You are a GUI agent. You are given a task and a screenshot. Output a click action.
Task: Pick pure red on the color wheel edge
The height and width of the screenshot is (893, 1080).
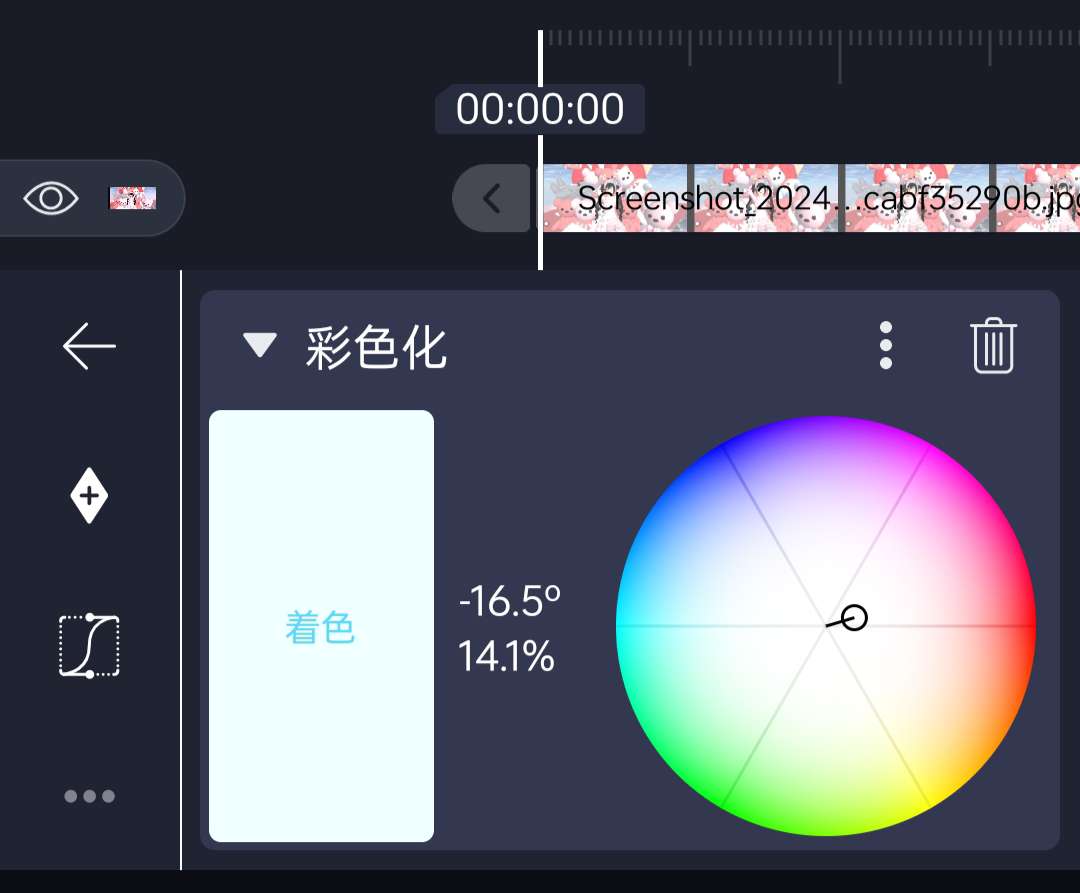[1026, 626]
